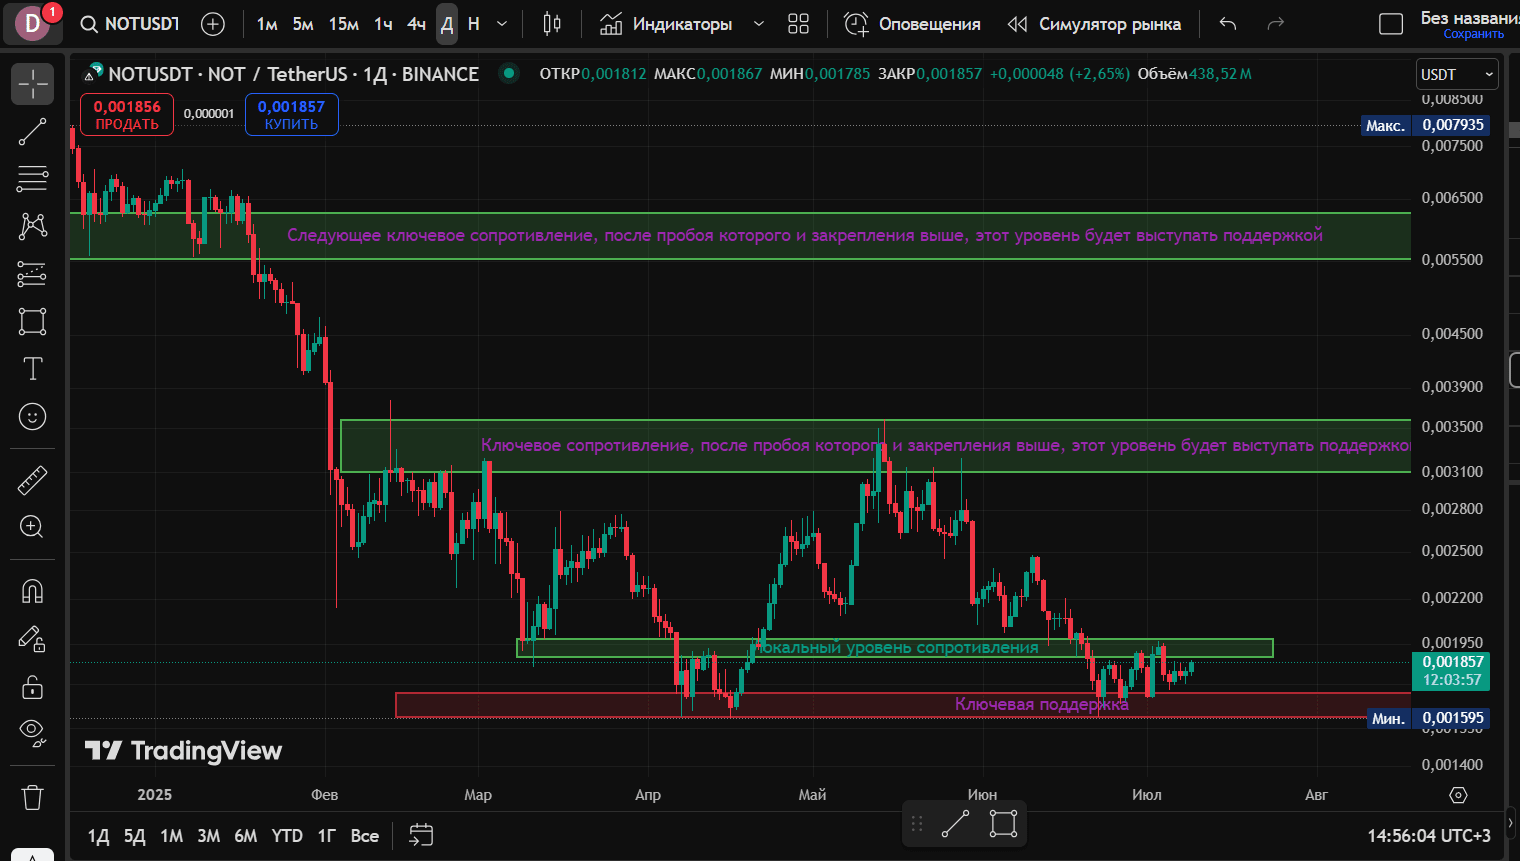The height and width of the screenshot is (861, 1520).
Task: Switch to the daily Д timeframe
Action: (x=447, y=24)
